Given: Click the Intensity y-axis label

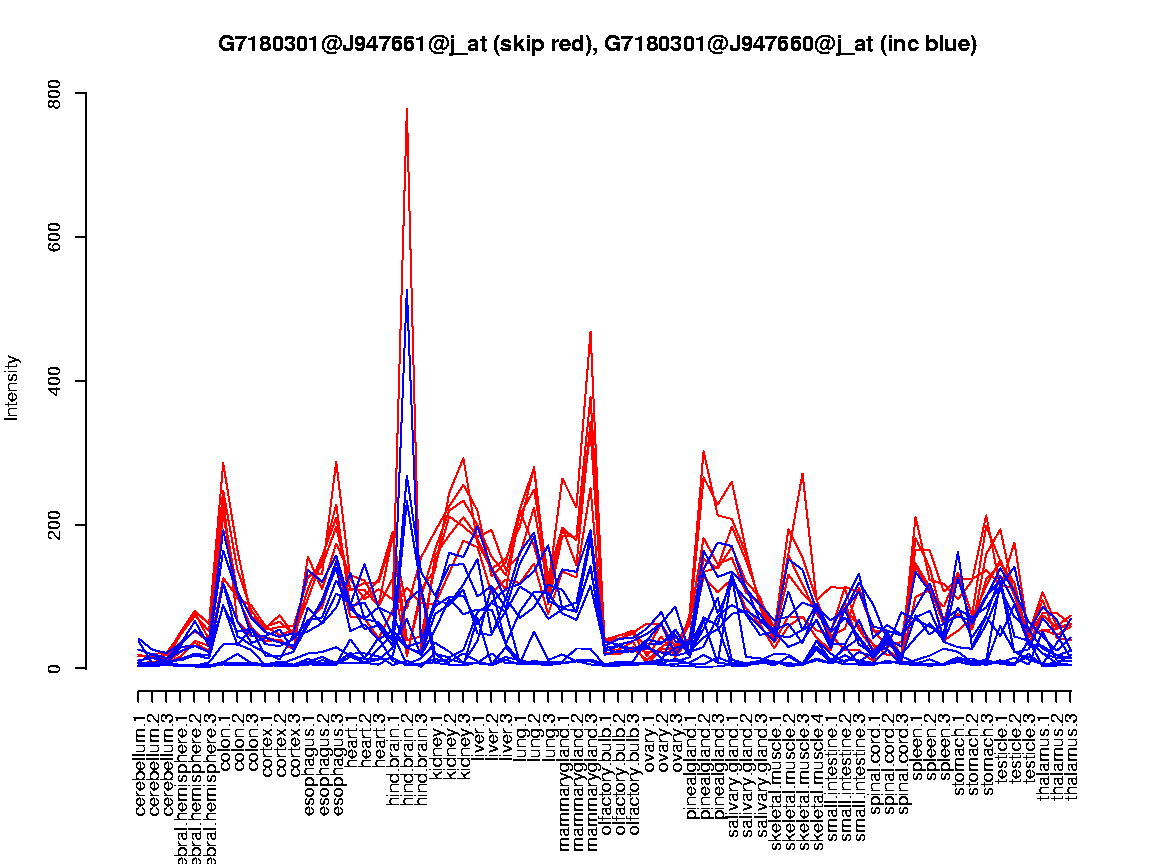Looking at the screenshot, I should (x=13, y=387).
